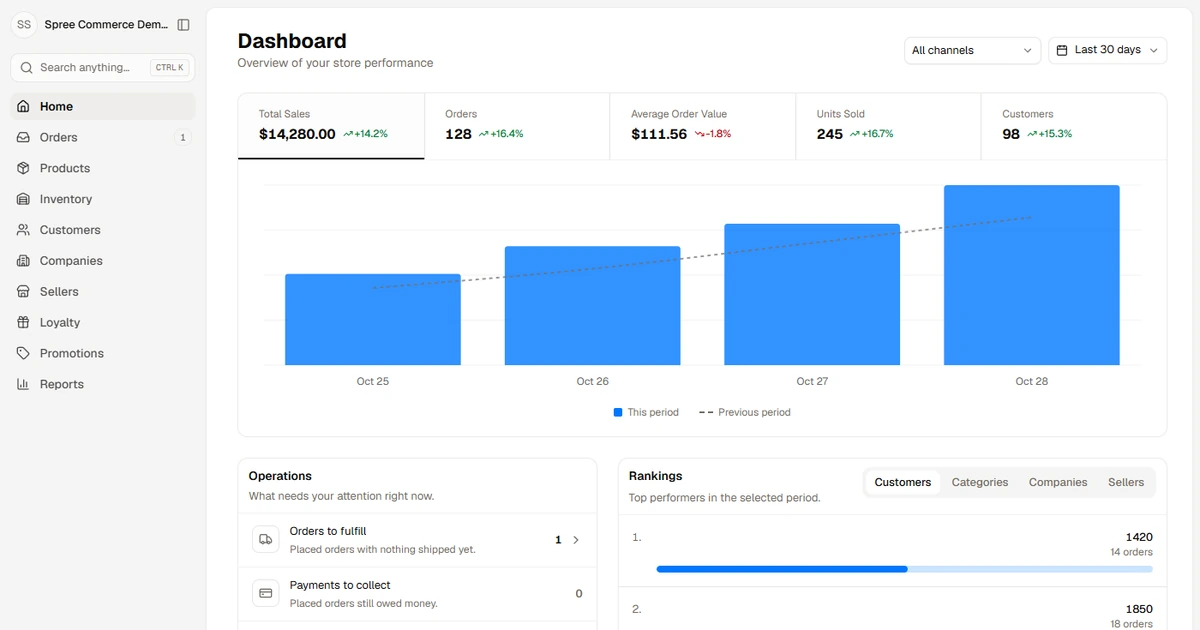1200x630 pixels.
Task: Toggle the Previous period legend entry
Action: (x=744, y=412)
